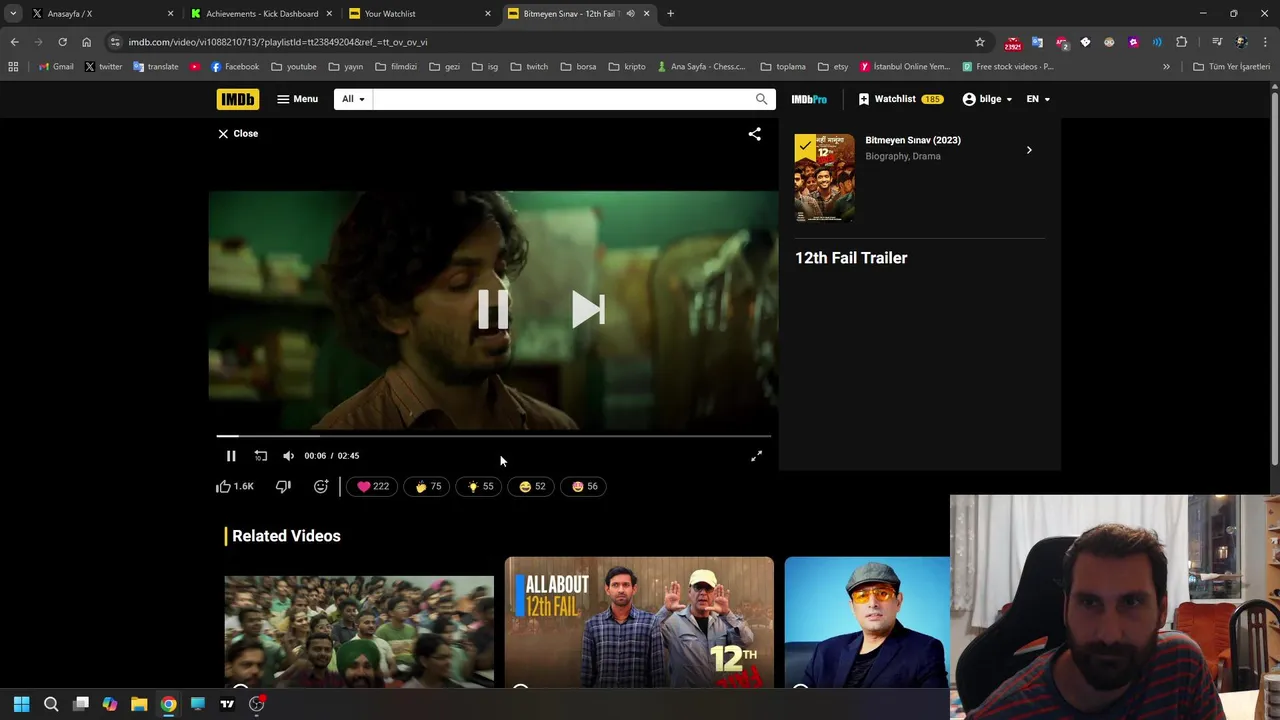Screen dimensions: 1280x720
Task: Go to browser home page
Action: 86,42
